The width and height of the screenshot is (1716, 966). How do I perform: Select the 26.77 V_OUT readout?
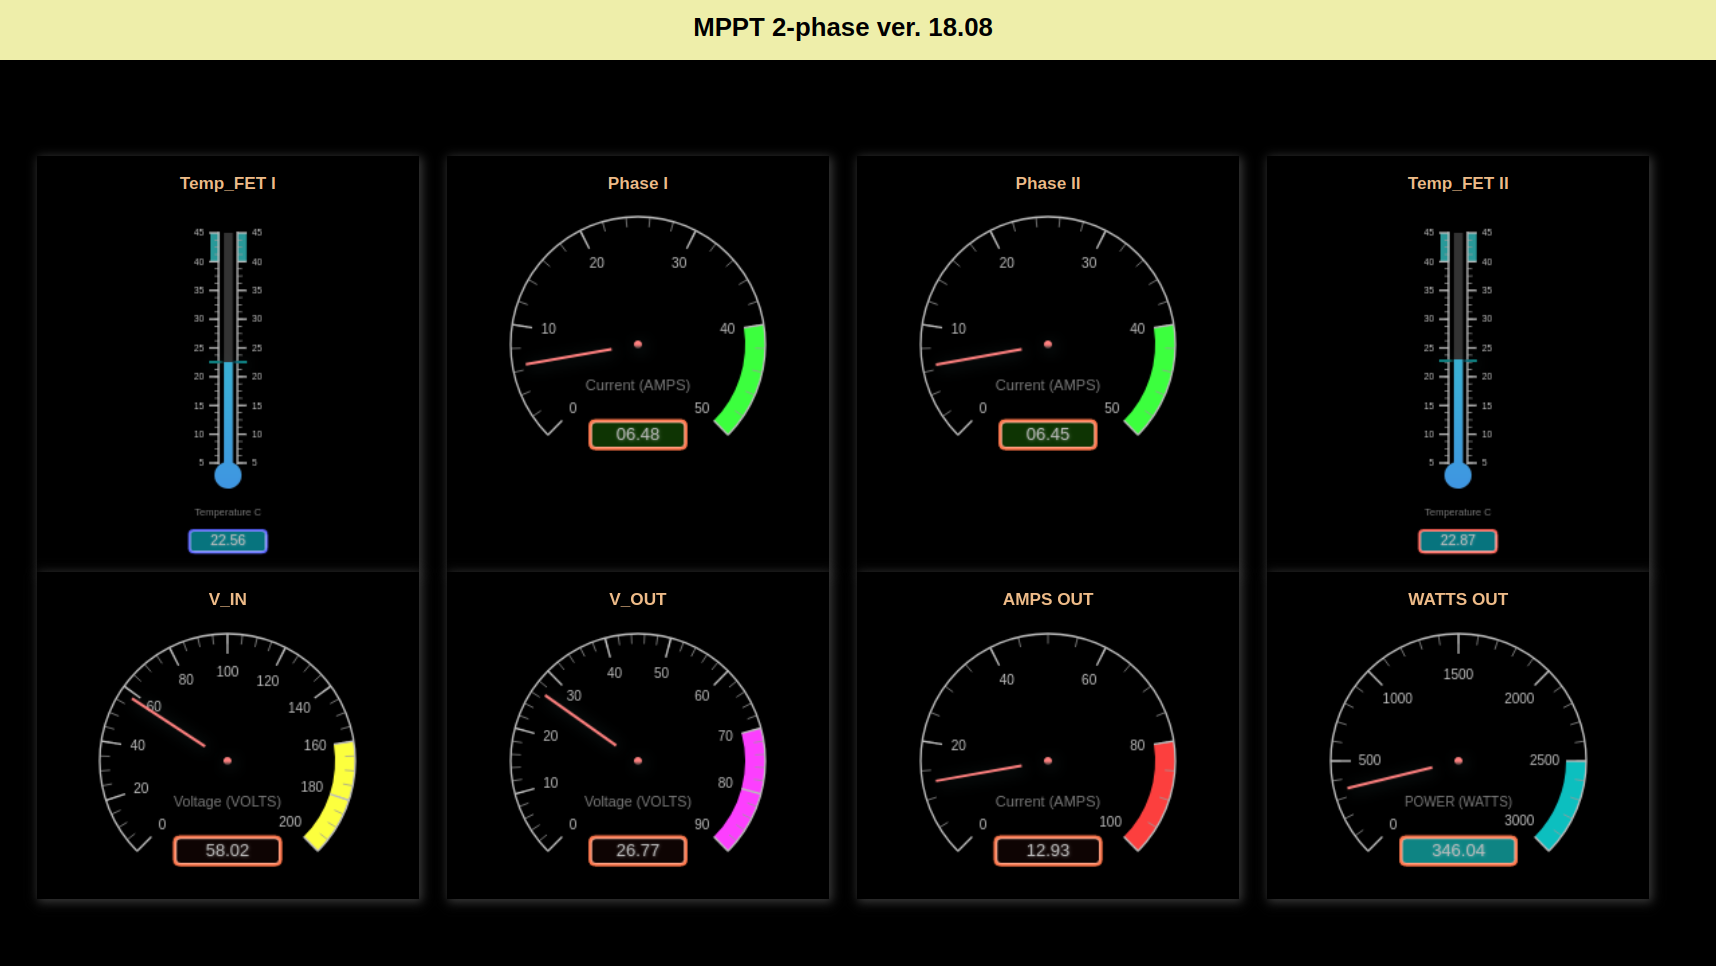pos(638,851)
